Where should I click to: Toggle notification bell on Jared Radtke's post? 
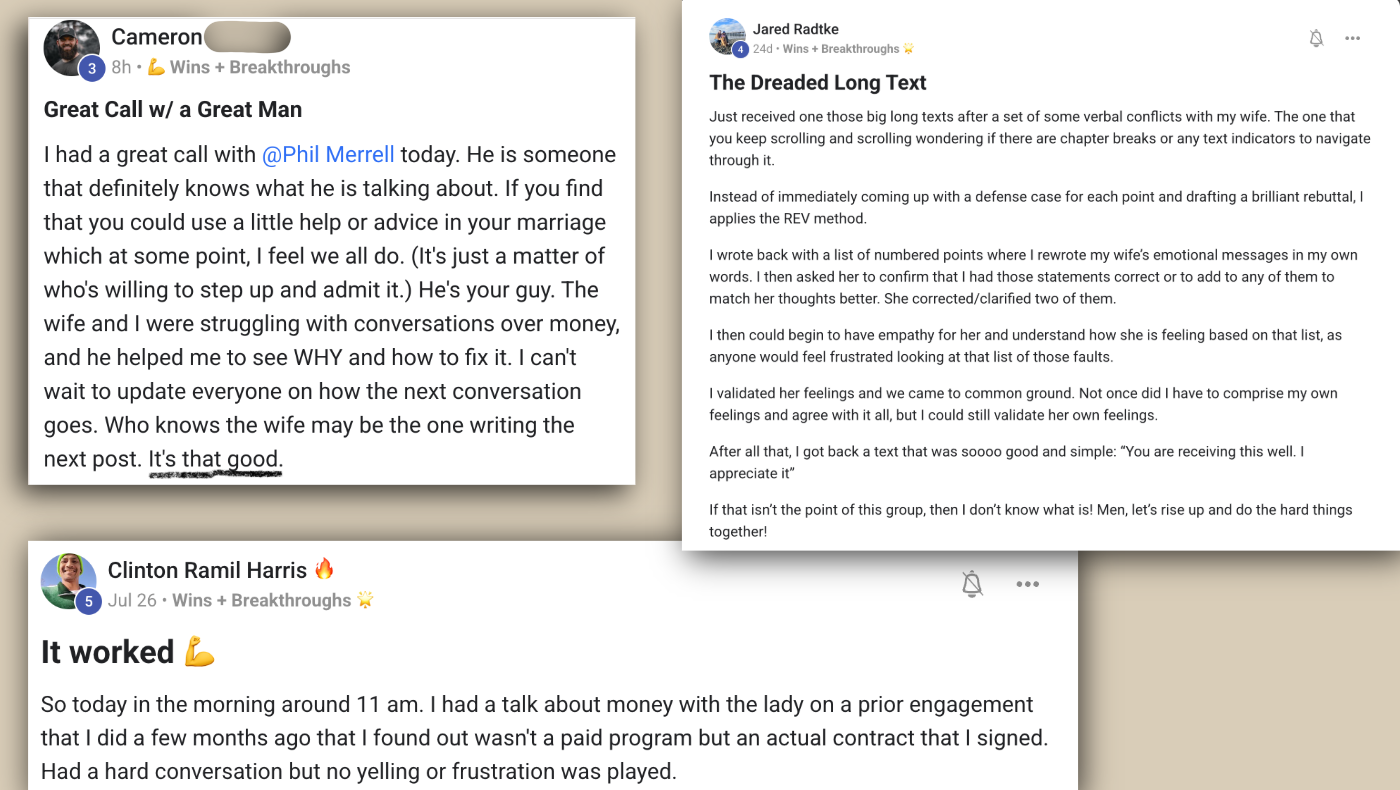coord(1316,39)
